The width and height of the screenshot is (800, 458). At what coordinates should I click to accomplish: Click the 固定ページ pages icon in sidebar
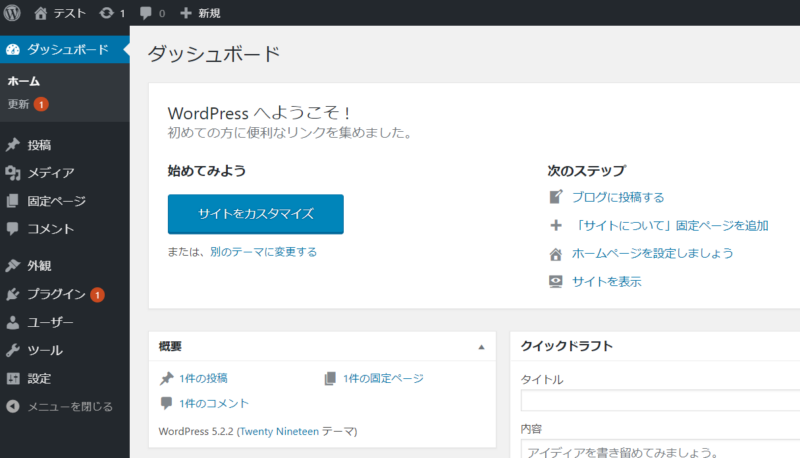[x=13, y=201]
